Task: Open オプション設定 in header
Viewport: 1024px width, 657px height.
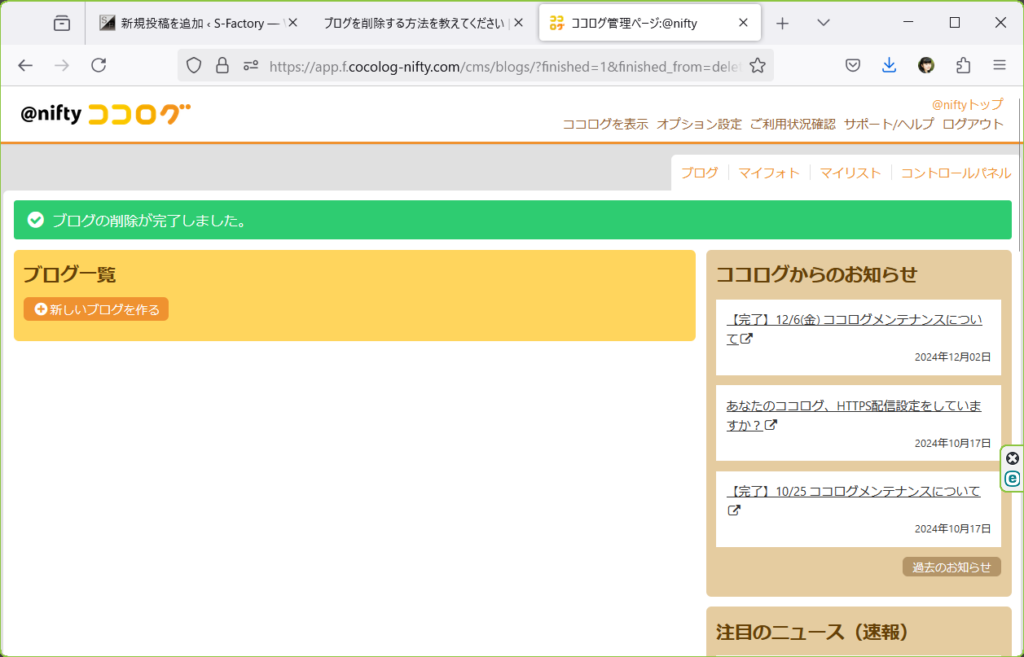Action: coord(699,124)
